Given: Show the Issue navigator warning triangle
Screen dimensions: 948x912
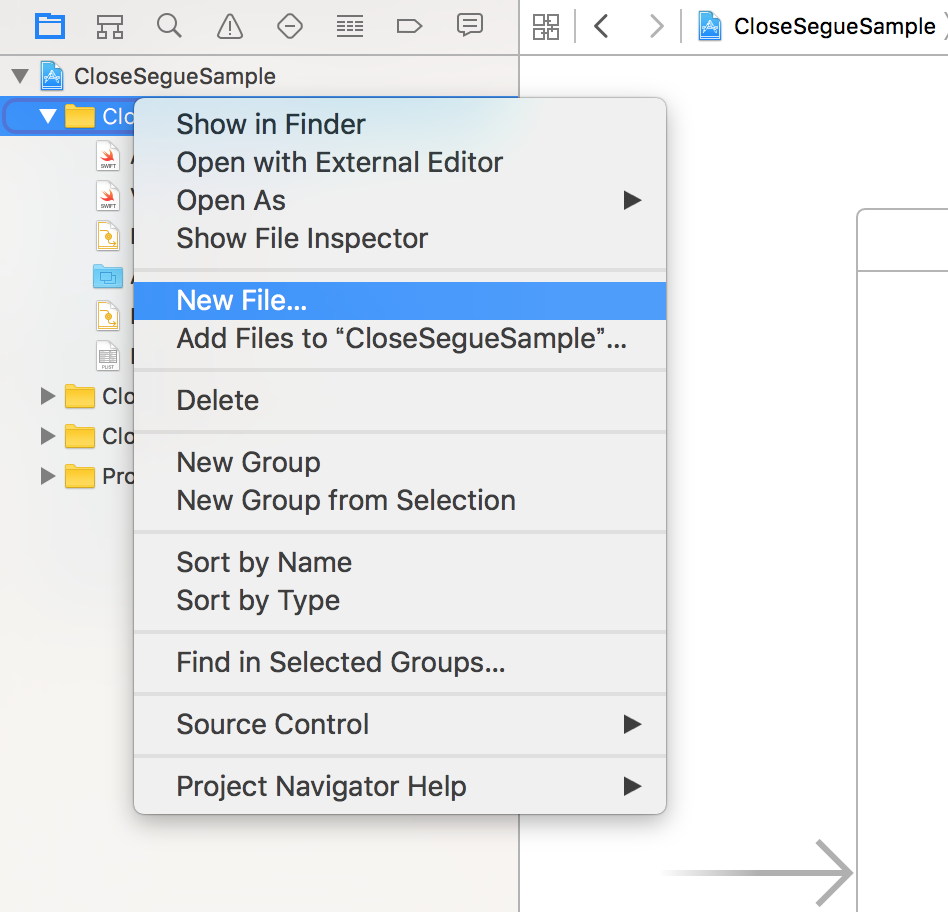Looking at the screenshot, I should 230,27.
